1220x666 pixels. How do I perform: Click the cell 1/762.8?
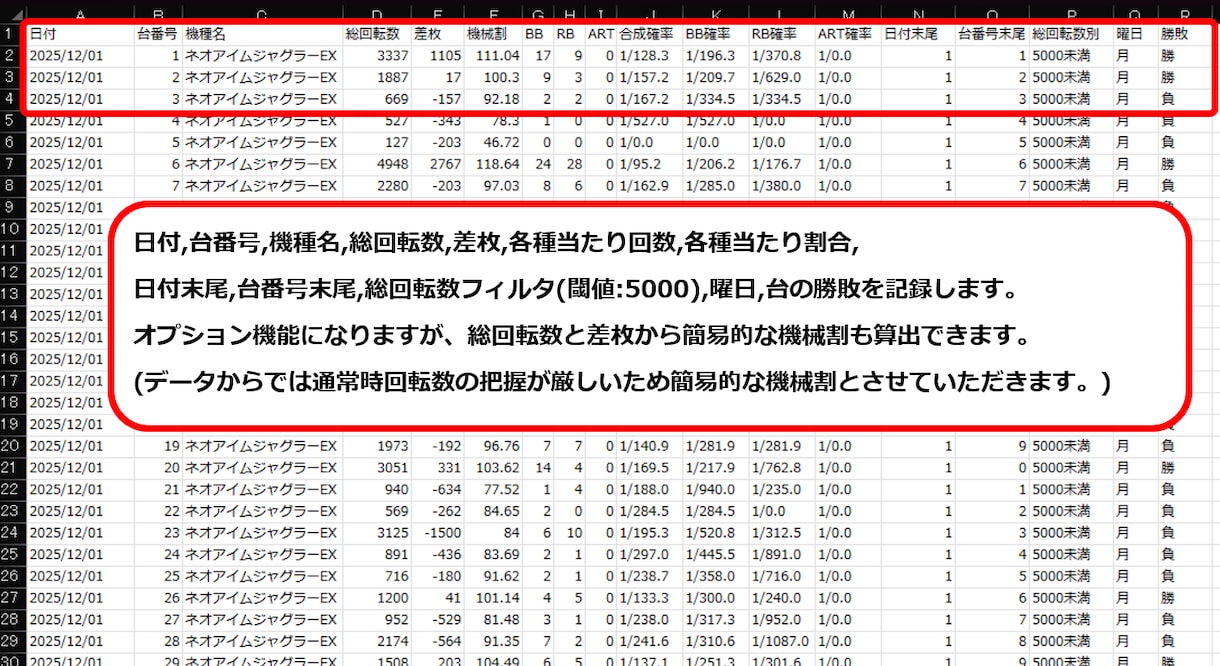pyautogui.click(x=781, y=467)
